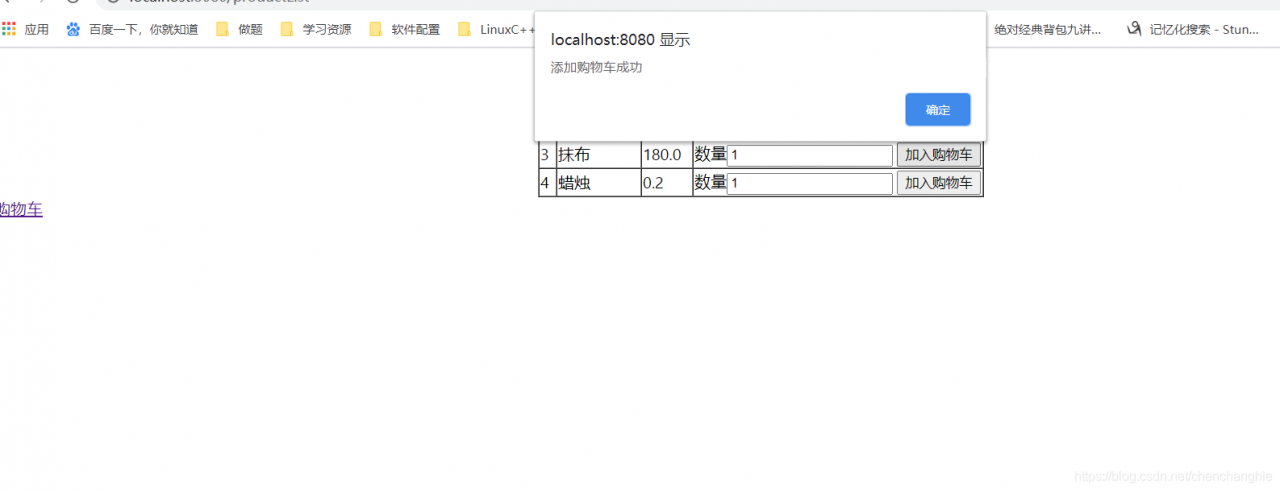Click the quantity field for 抹布
Viewport: 1280px width, 491px height.
tap(810, 155)
